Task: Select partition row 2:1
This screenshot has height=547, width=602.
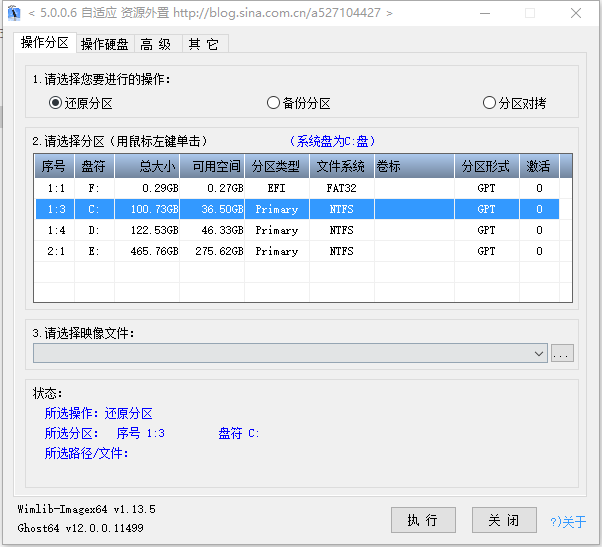Action: 297,251
